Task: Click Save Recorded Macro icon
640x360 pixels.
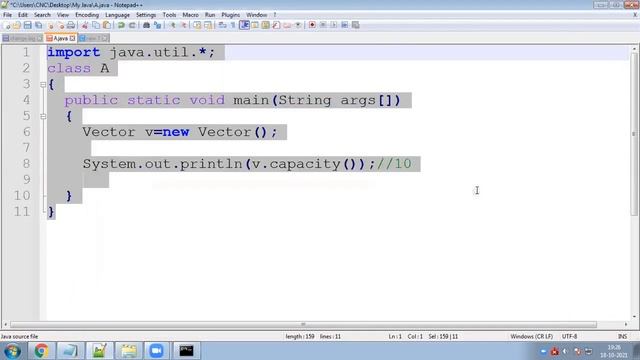Action: point(356,25)
